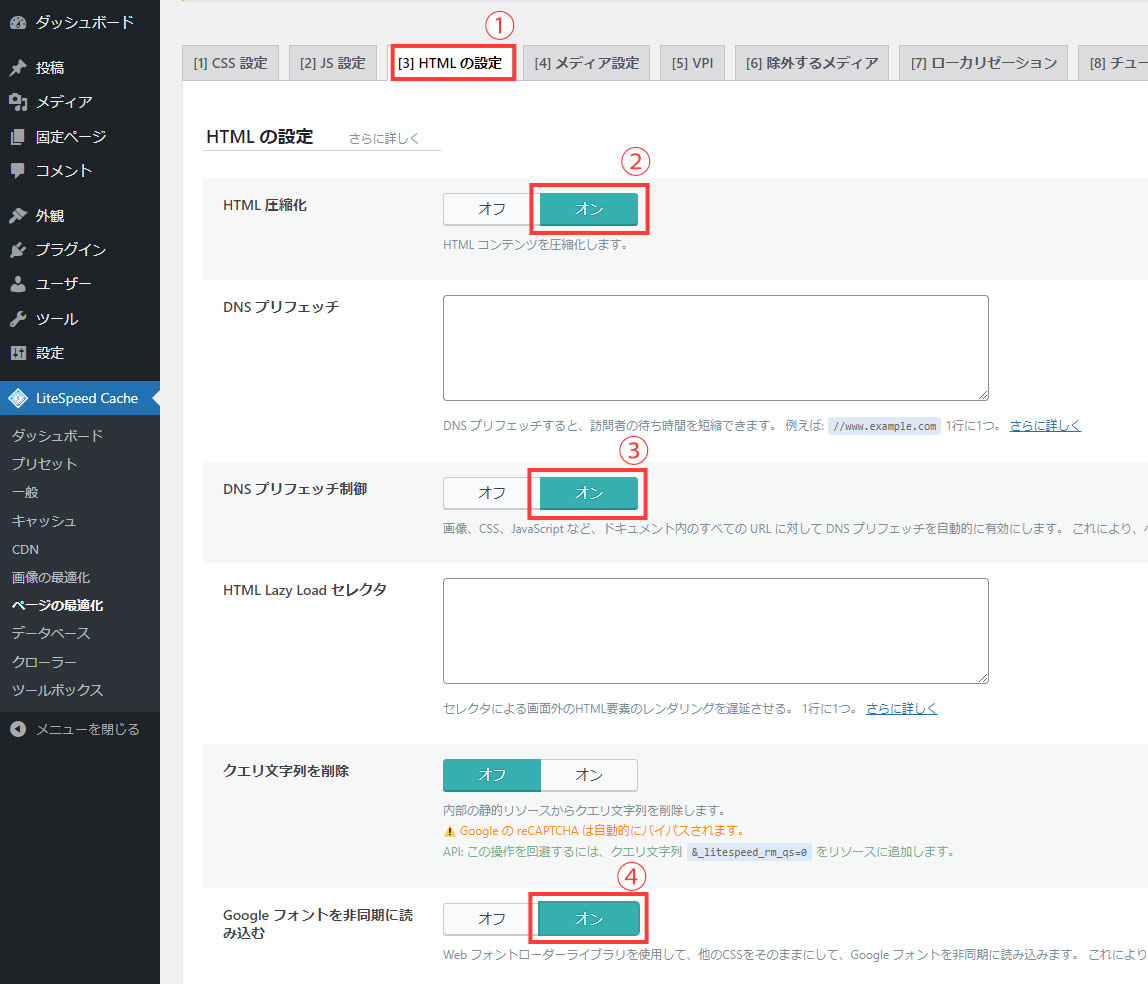Open the データベース submenu item
Viewport: 1148px width, 984px height.
[80, 633]
